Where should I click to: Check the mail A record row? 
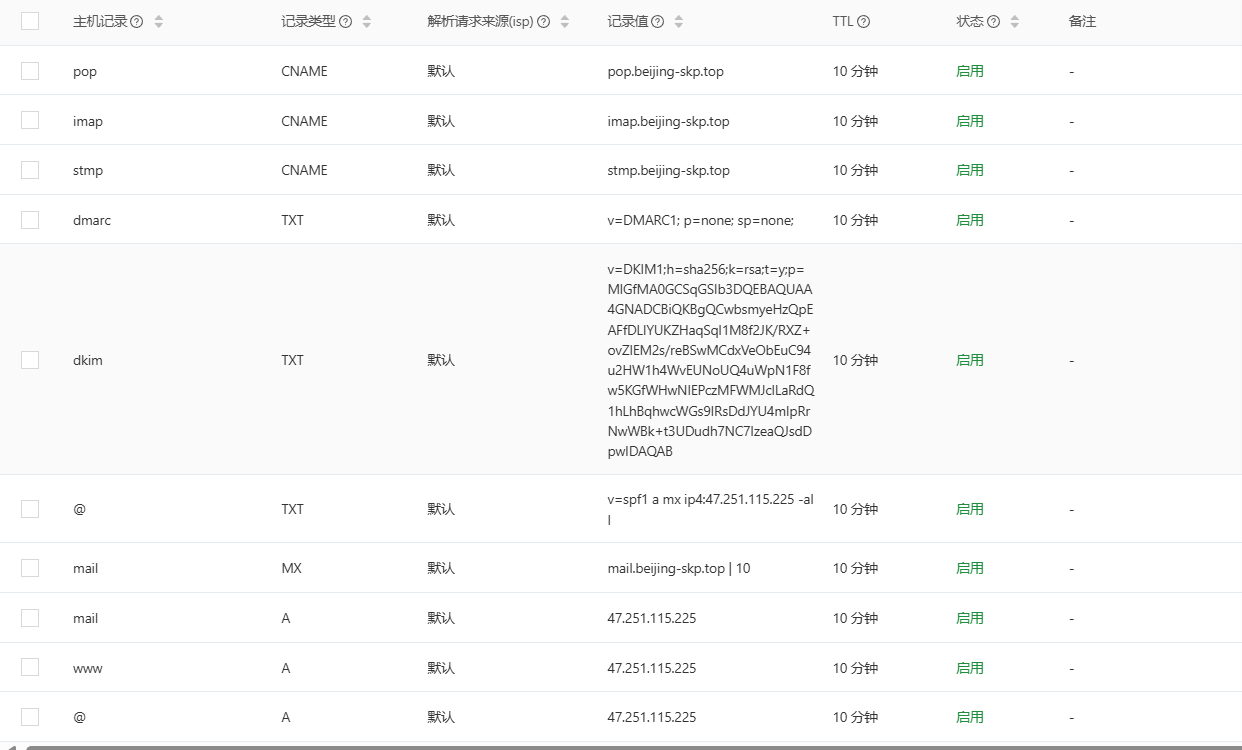click(x=30, y=618)
